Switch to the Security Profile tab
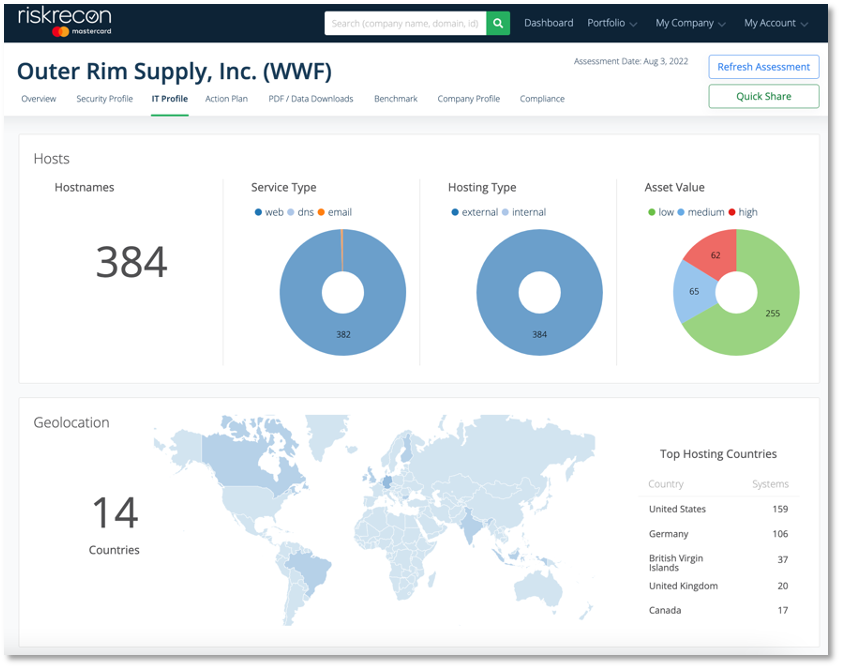 coord(104,99)
